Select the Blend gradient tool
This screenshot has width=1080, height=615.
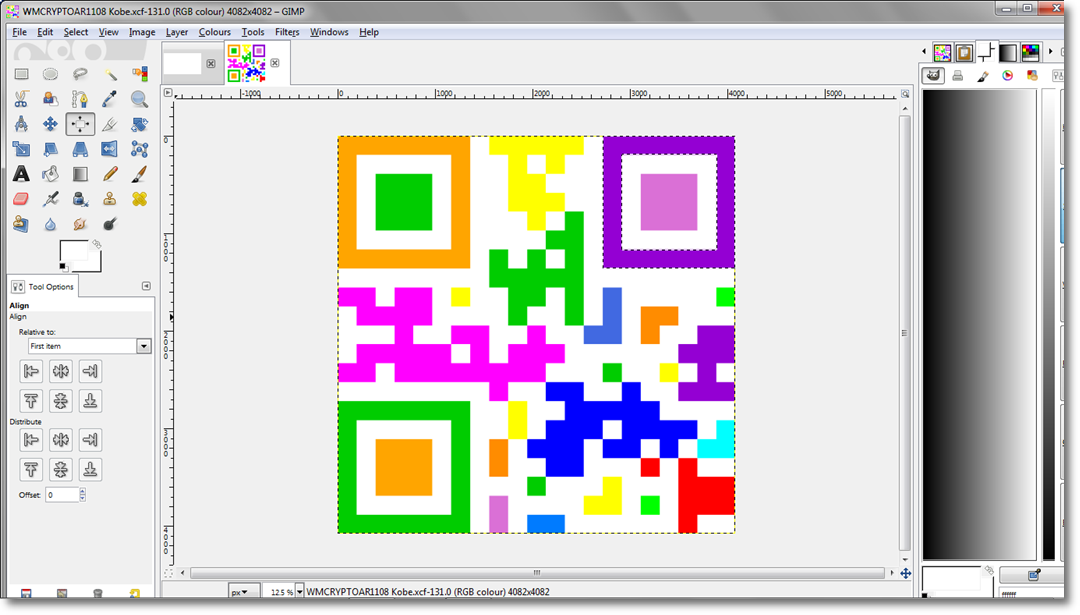point(80,174)
